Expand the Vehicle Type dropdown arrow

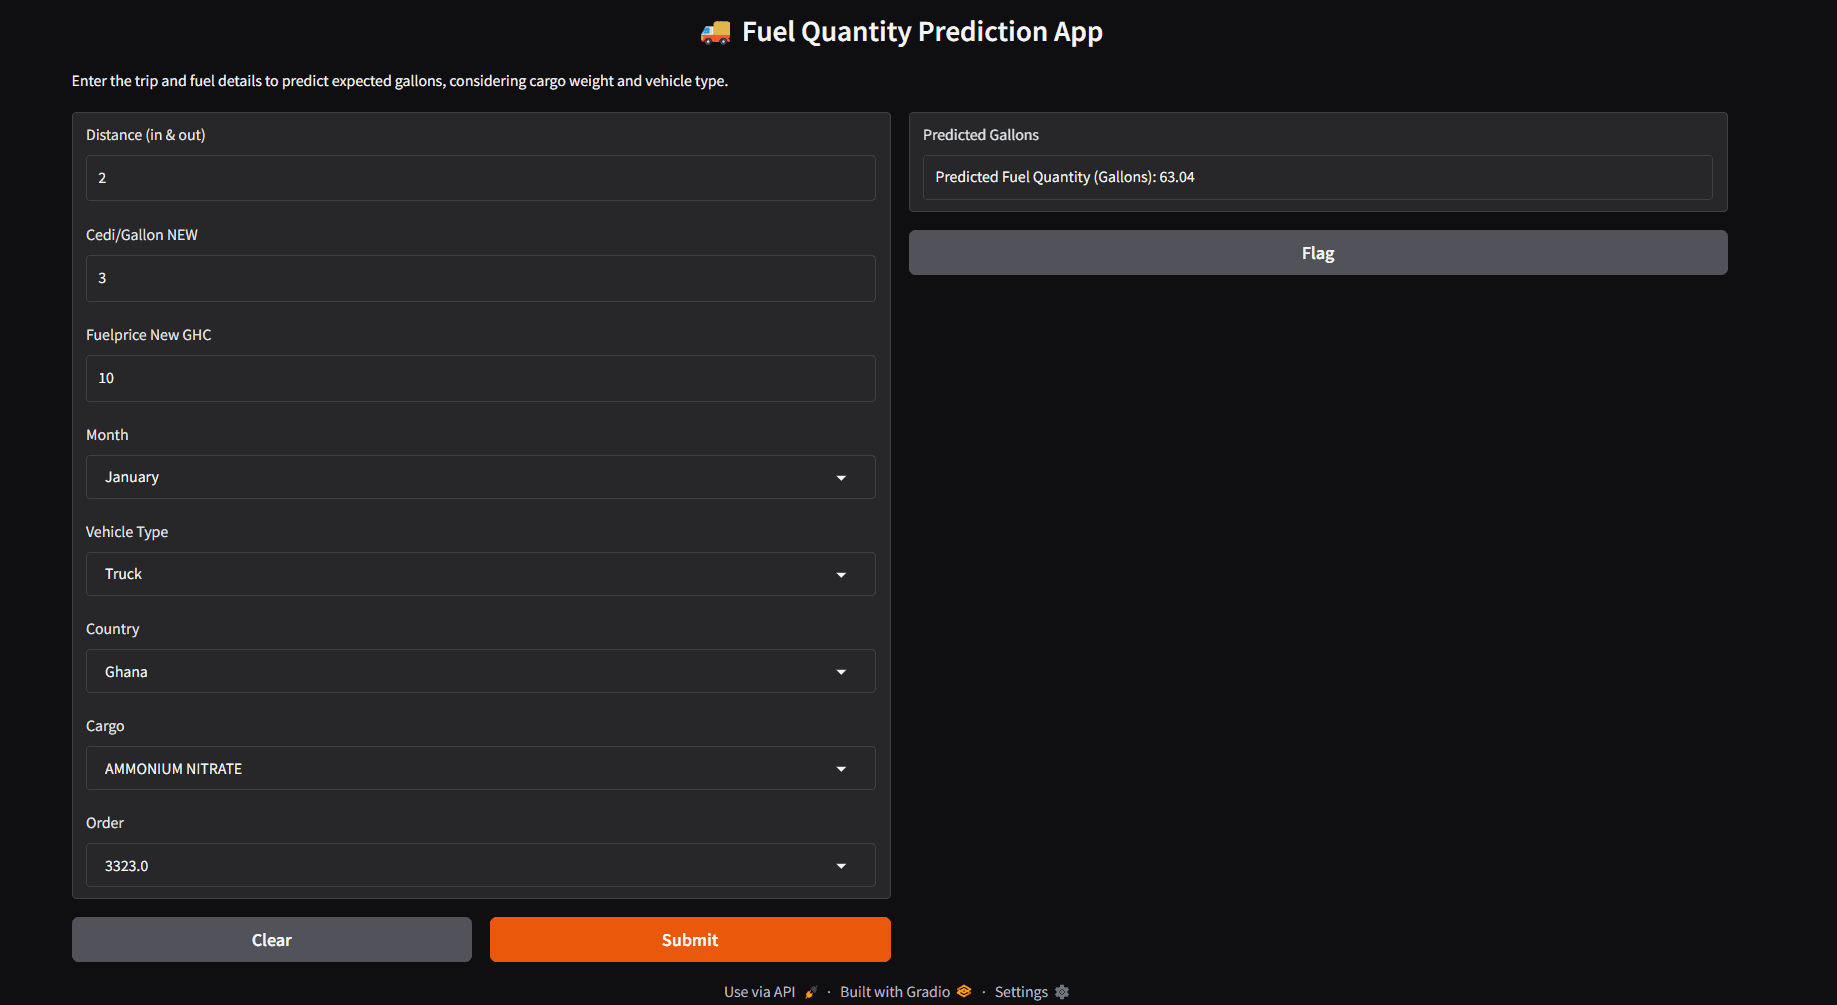tap(841, 575)
